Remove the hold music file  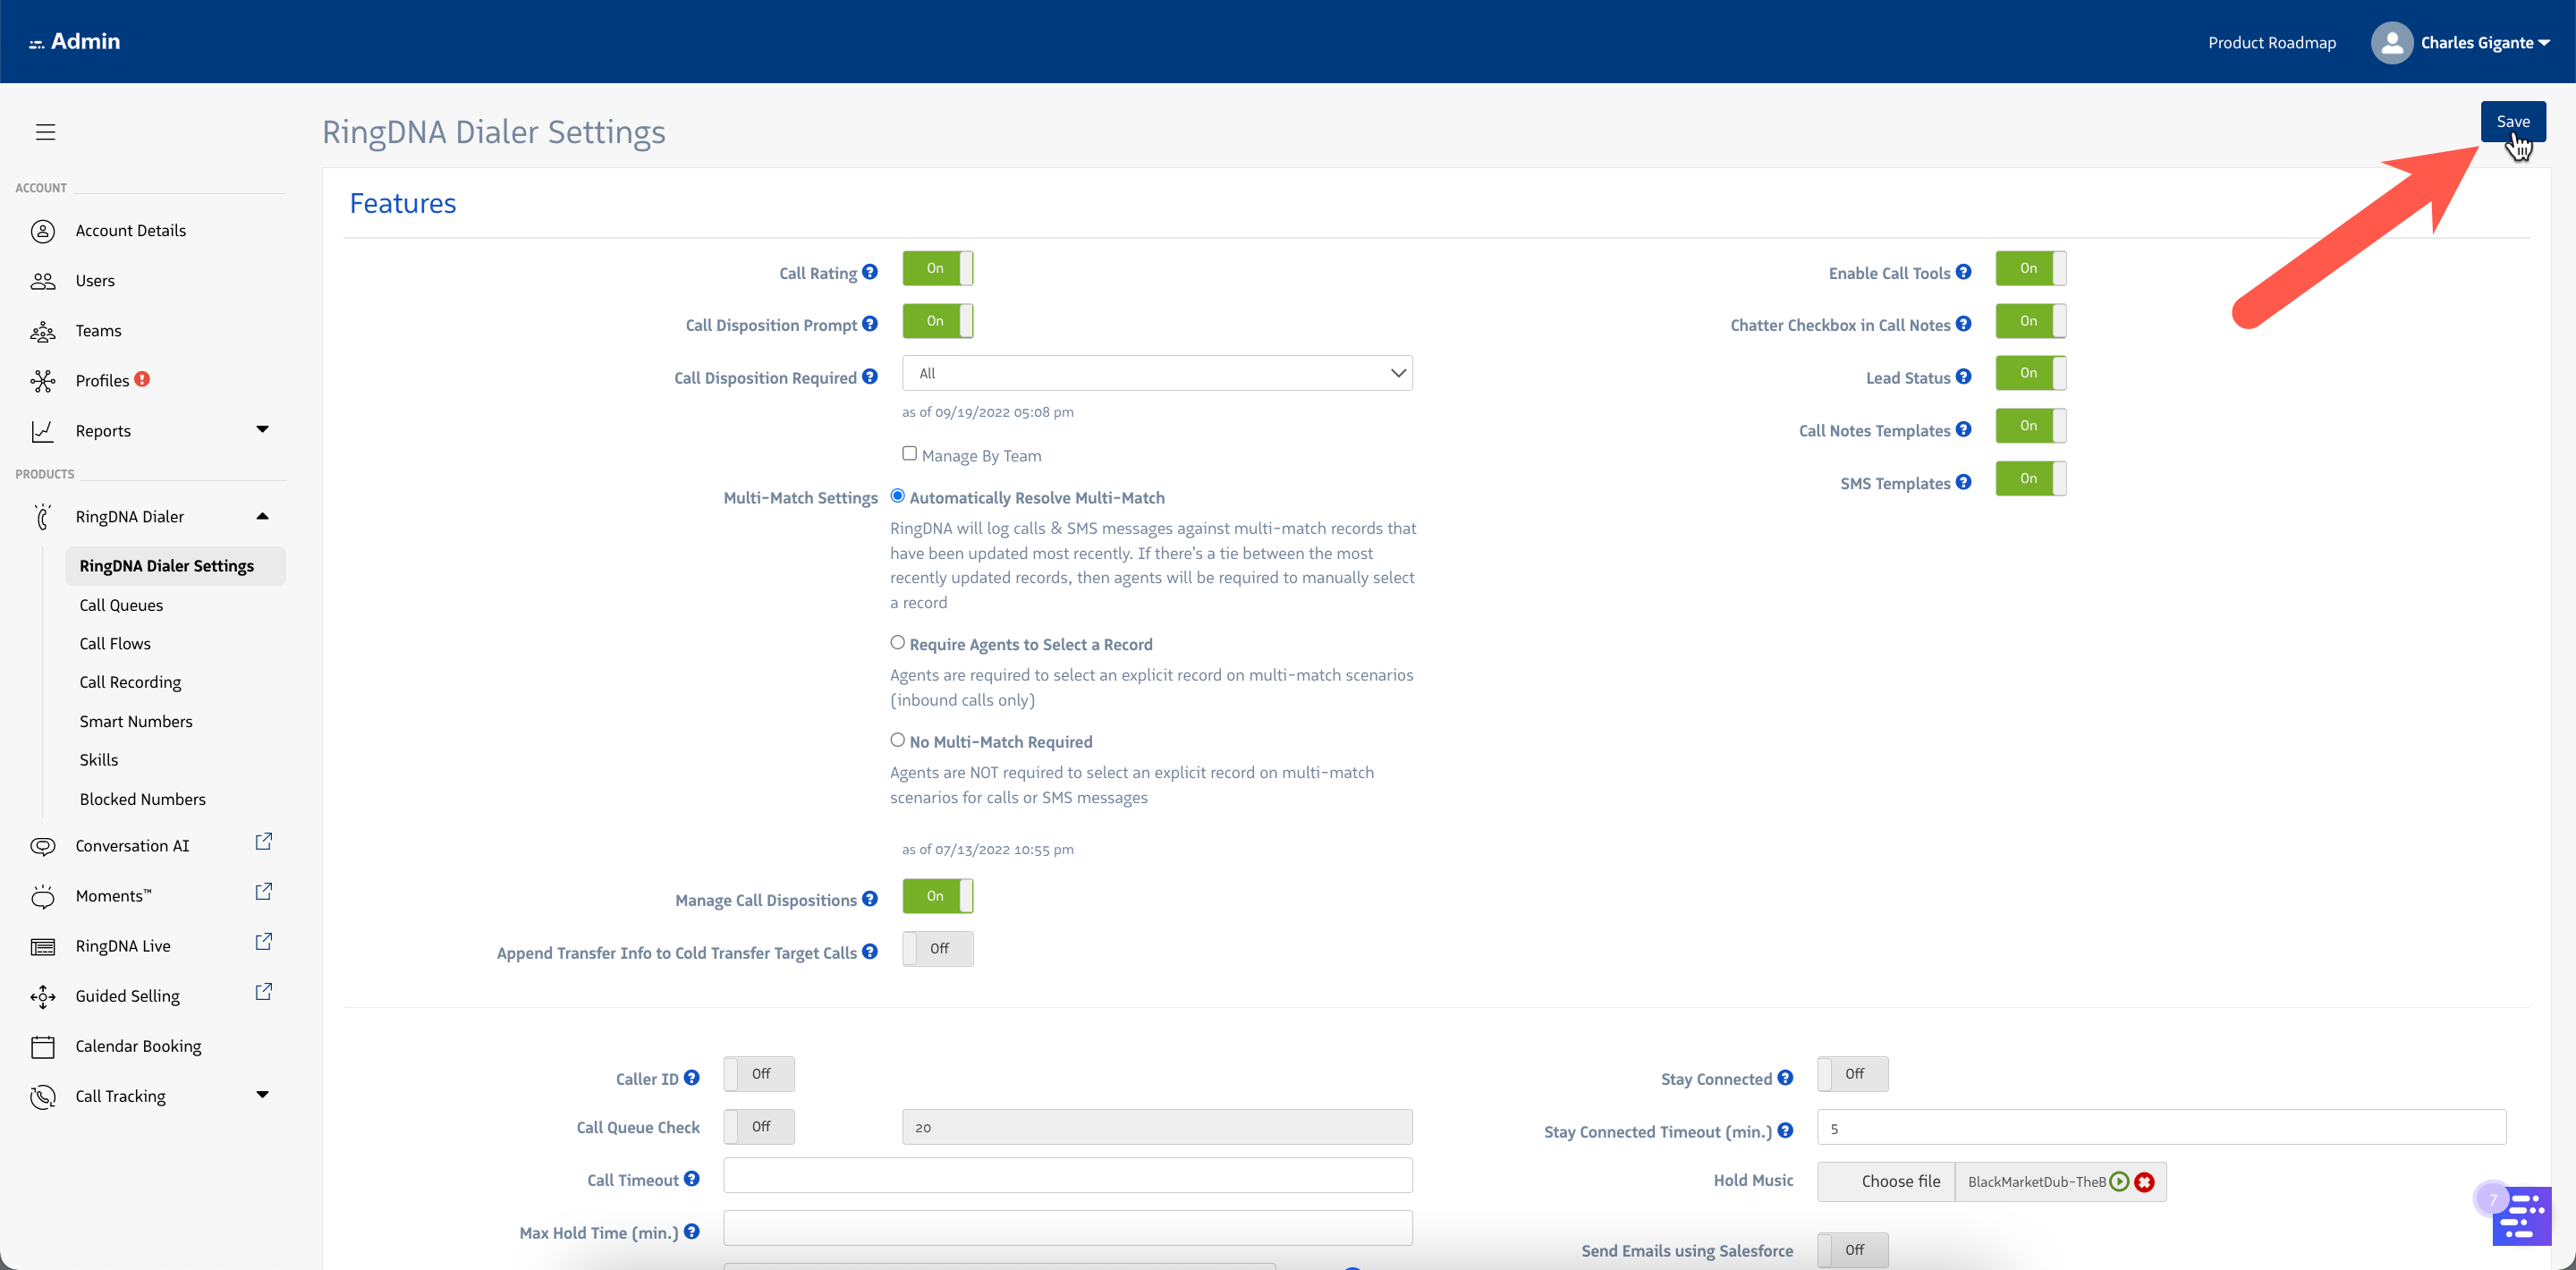[2144, 1181]
